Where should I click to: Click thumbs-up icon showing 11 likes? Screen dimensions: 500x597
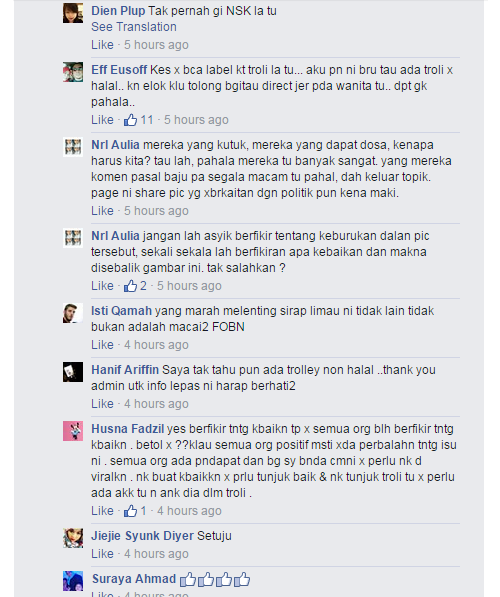tap(130, 120)
